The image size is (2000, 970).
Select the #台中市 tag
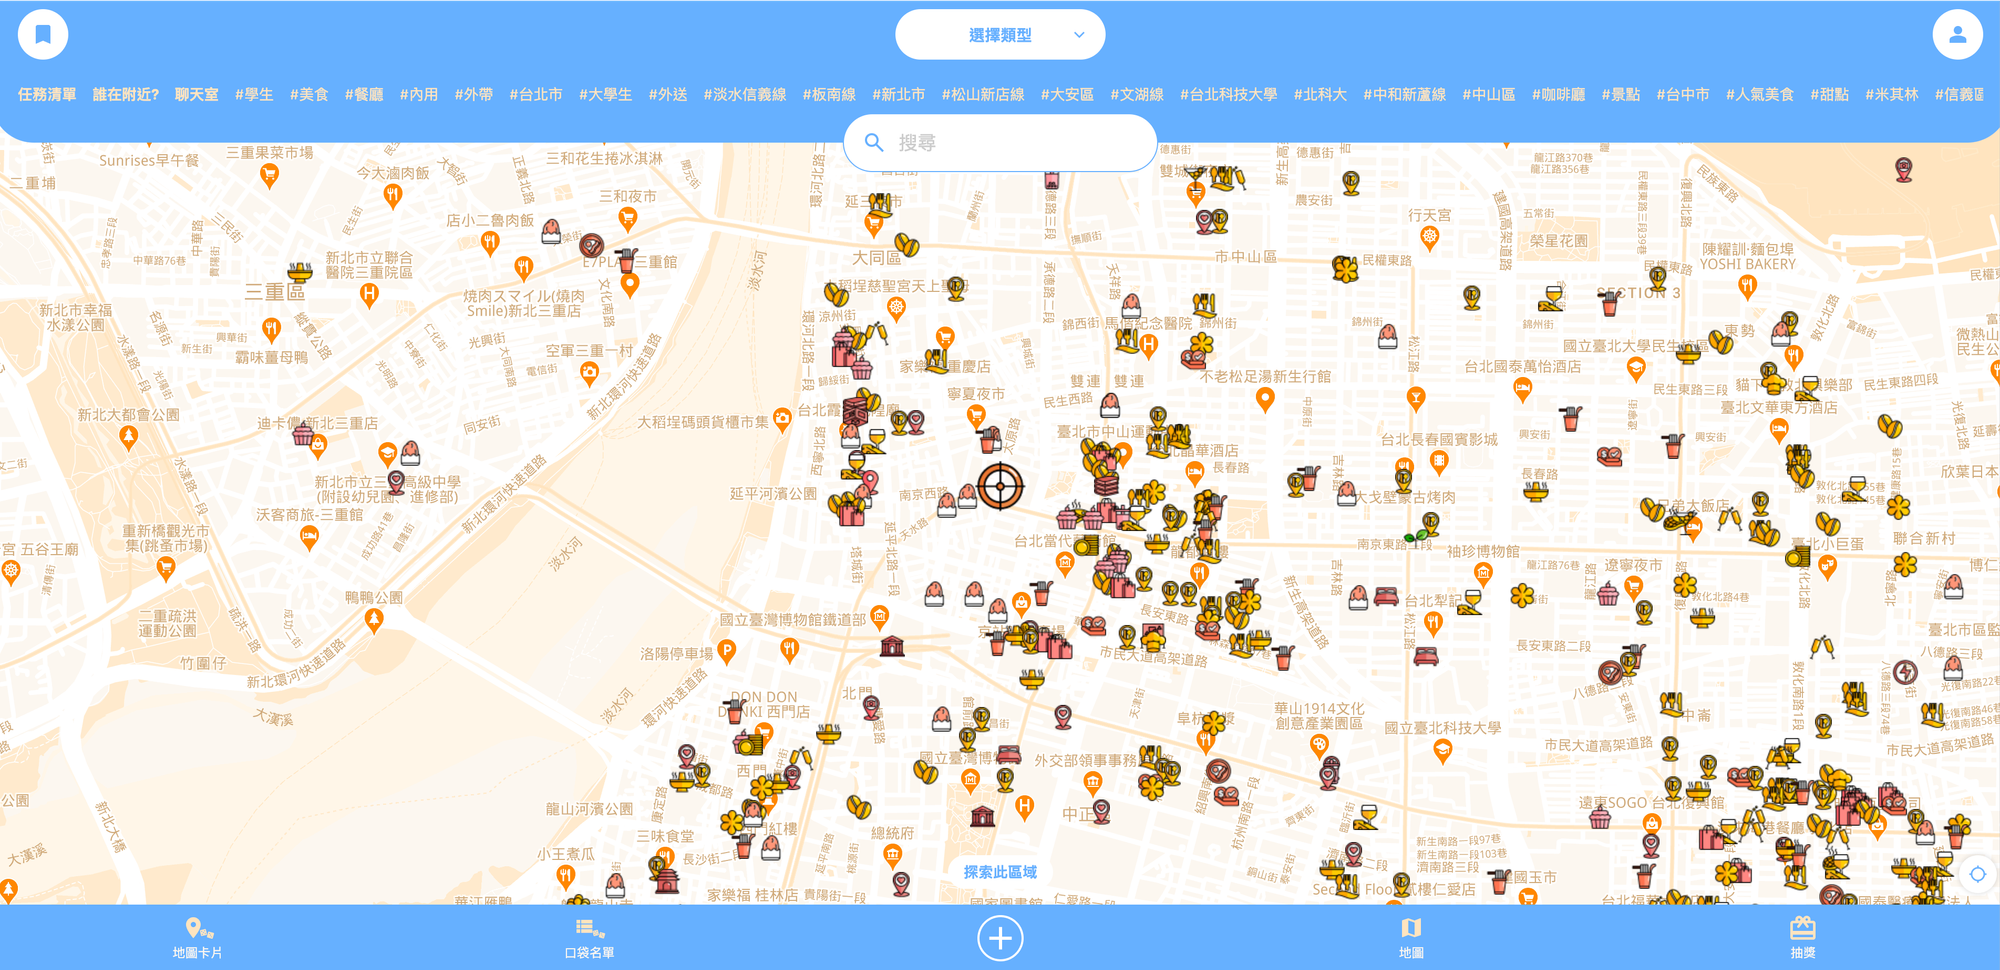(x=1683, y=95)
